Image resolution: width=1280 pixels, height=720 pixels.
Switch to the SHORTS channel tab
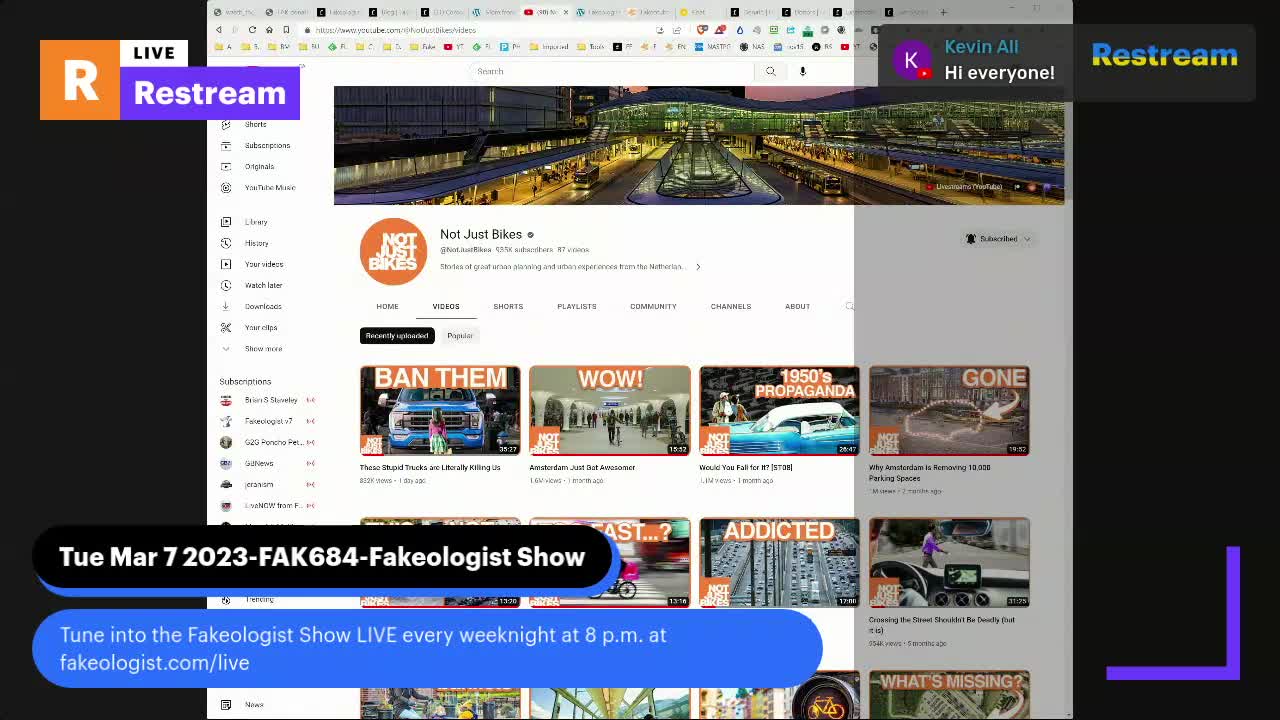508,306
